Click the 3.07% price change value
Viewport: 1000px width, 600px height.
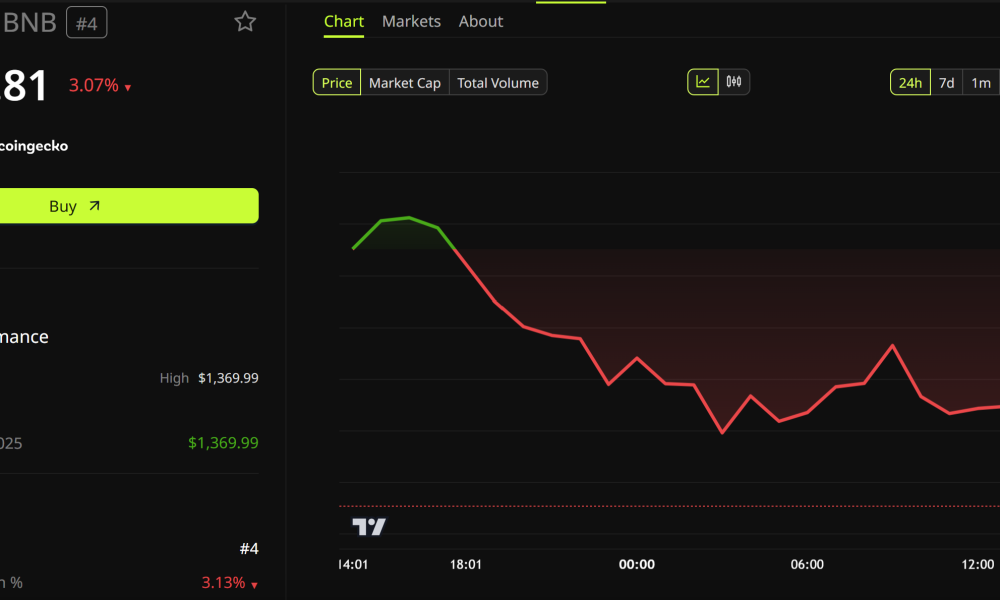point(94,85)
